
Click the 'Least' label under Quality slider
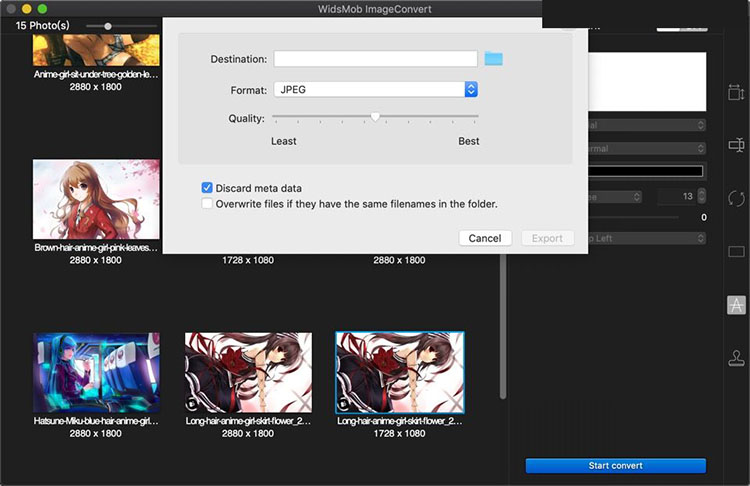click(284, 142)
